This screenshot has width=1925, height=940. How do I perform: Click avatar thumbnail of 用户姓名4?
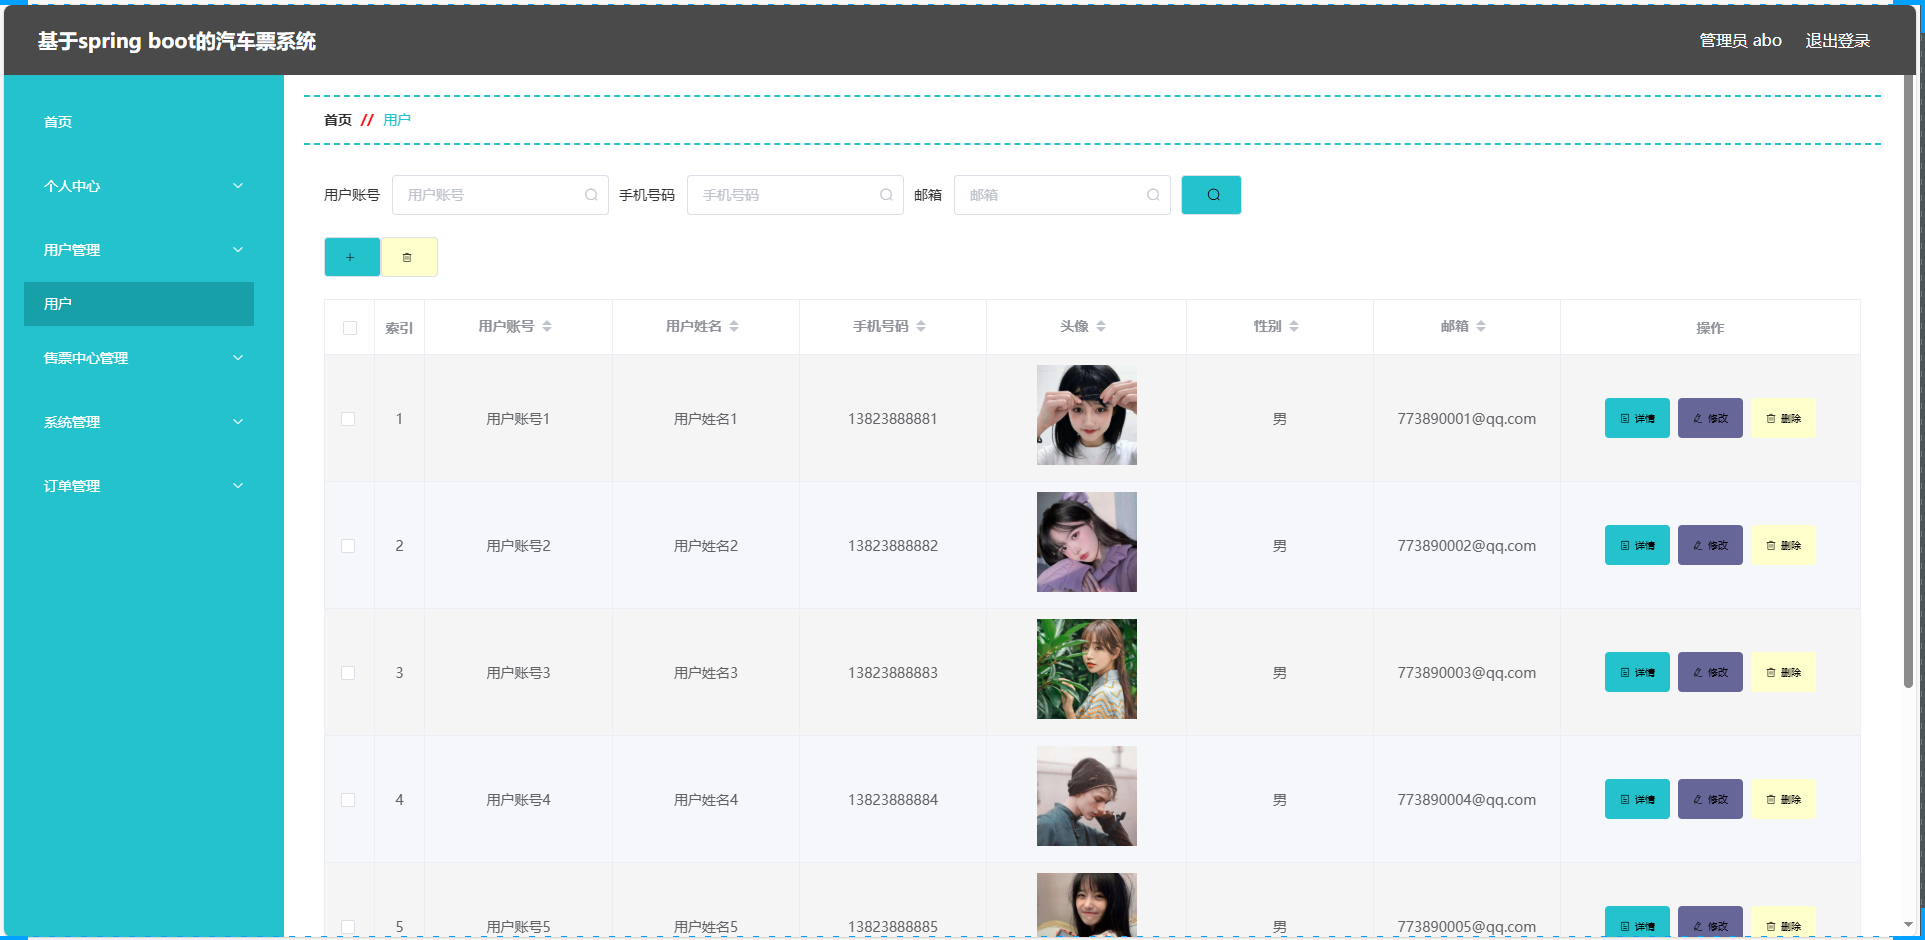click(1087, 796)
